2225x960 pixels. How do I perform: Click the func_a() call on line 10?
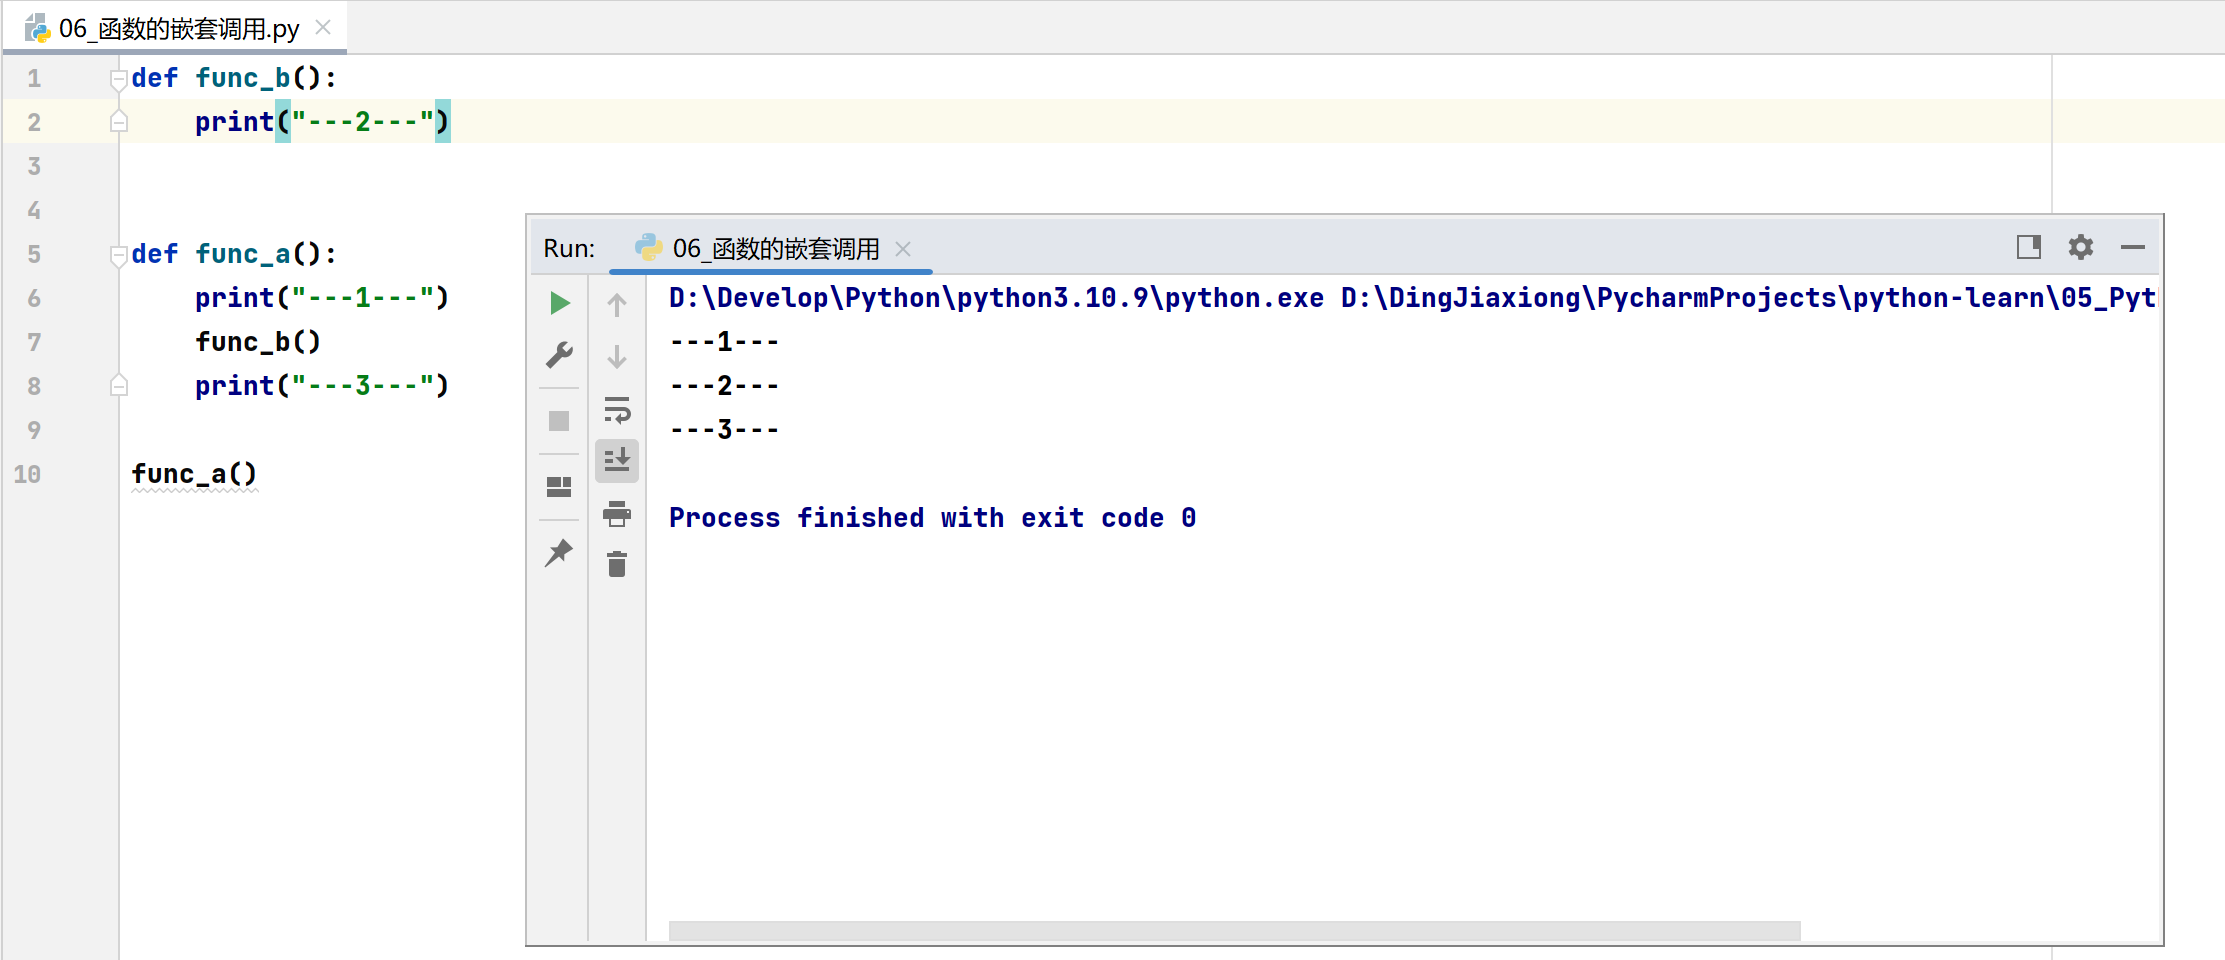194,474
